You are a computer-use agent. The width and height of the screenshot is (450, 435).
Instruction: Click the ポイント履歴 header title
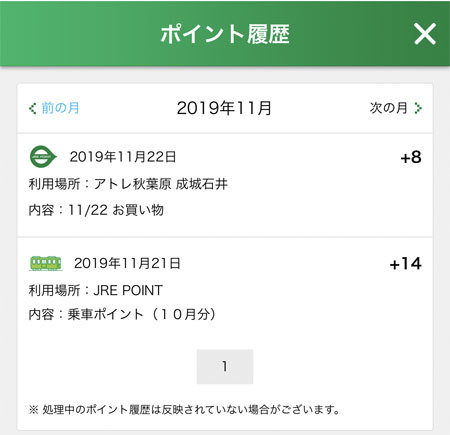coord(225,34)
